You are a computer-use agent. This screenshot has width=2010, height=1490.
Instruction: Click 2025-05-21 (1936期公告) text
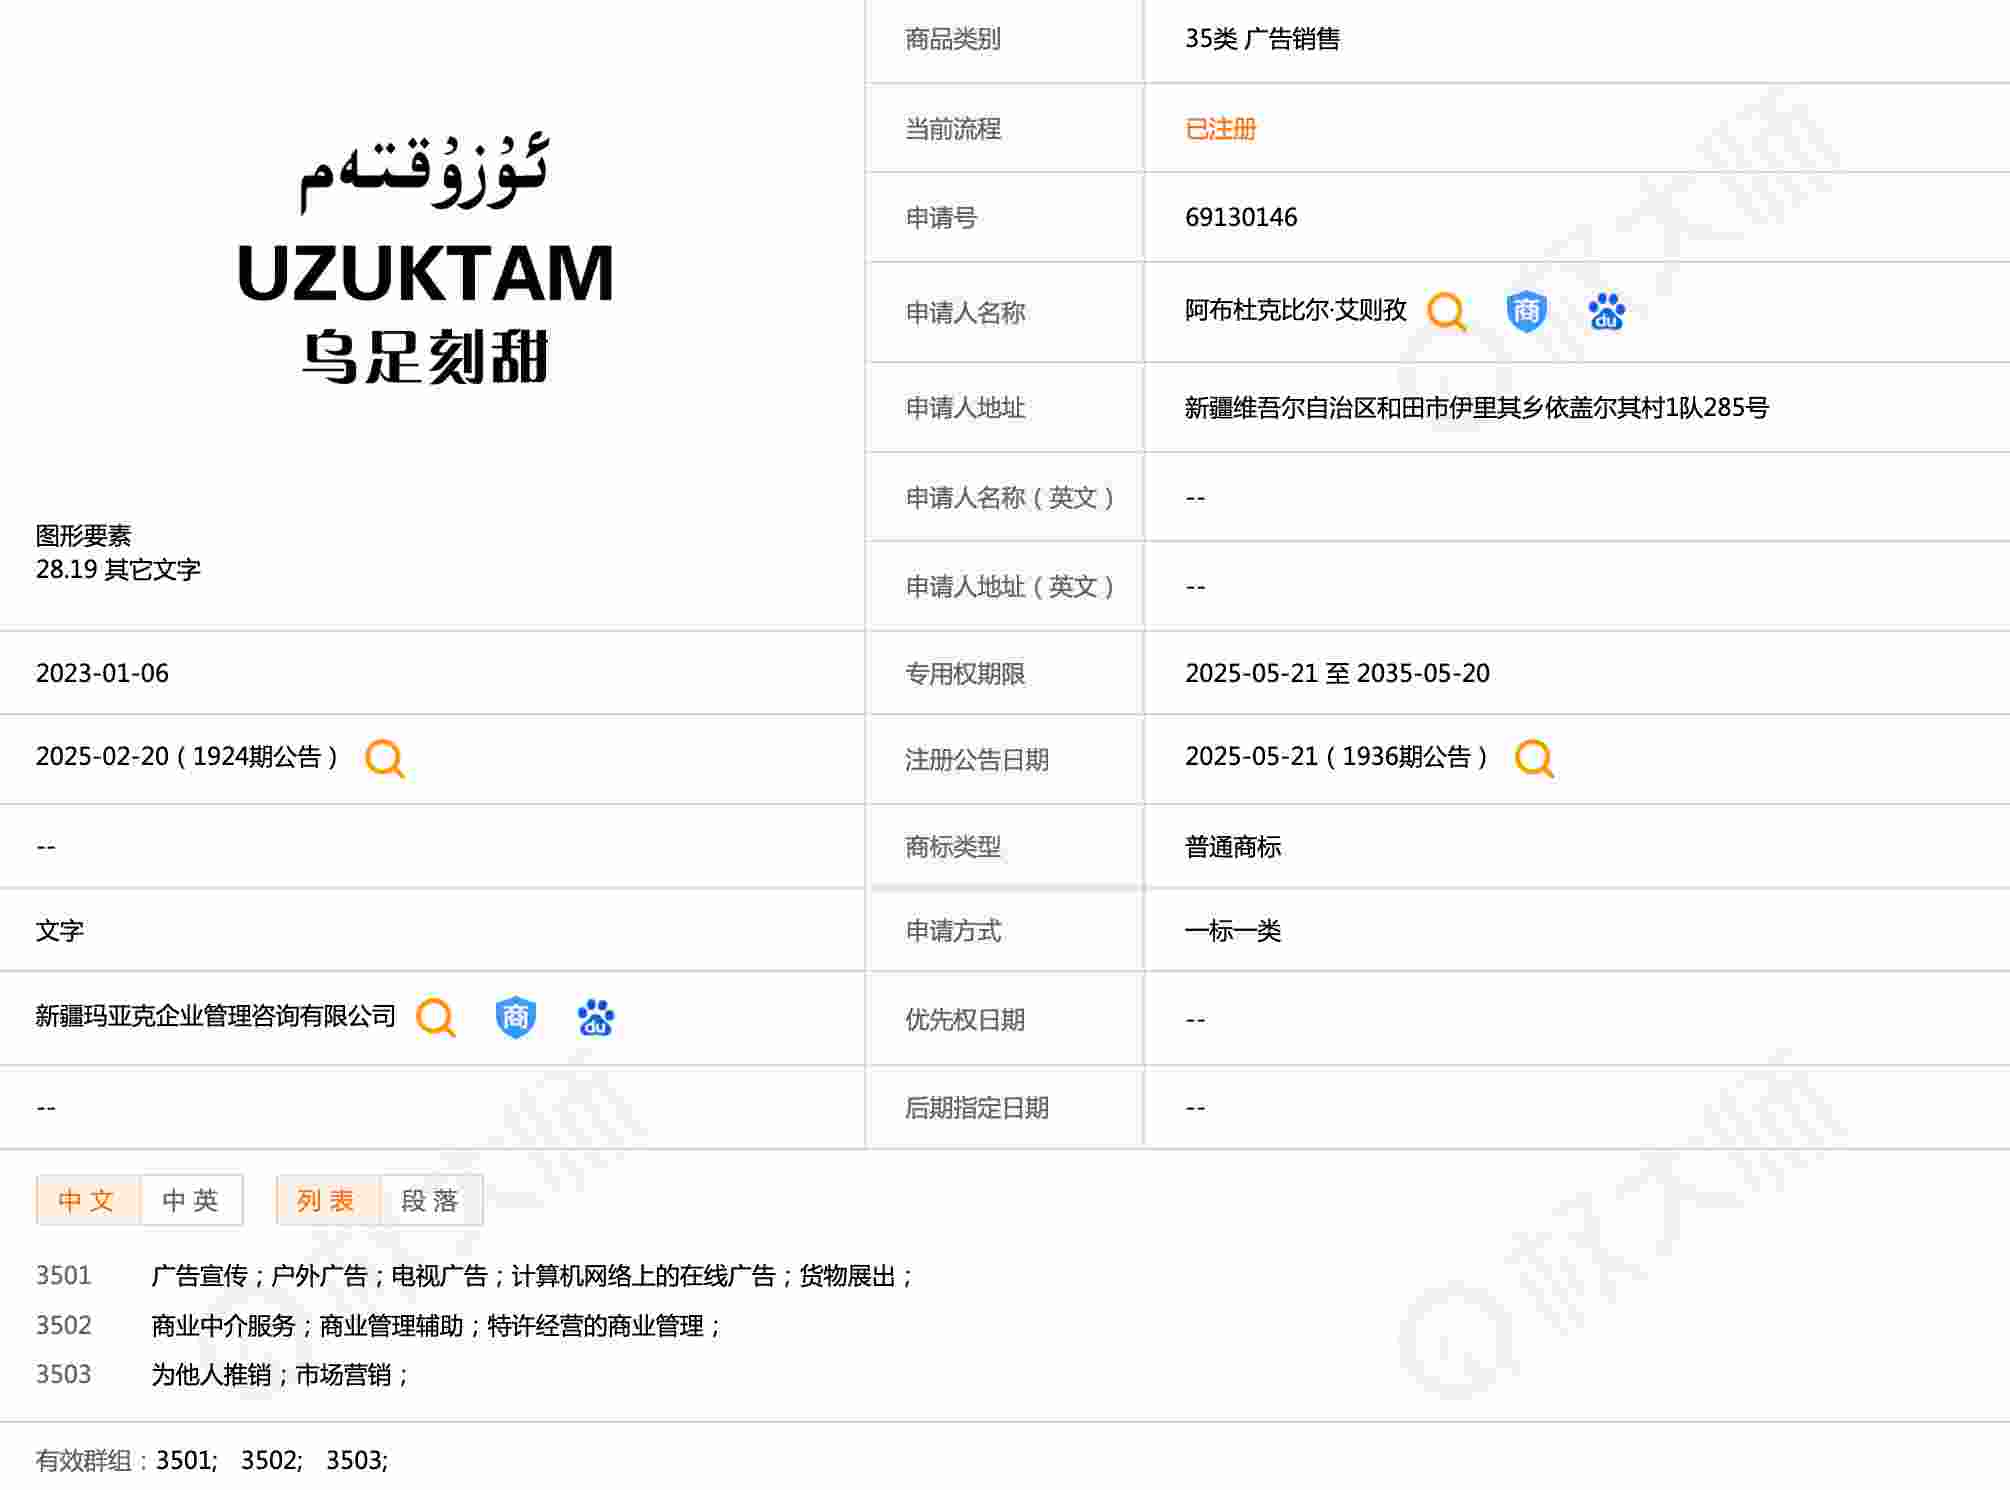pos(1336,756)
